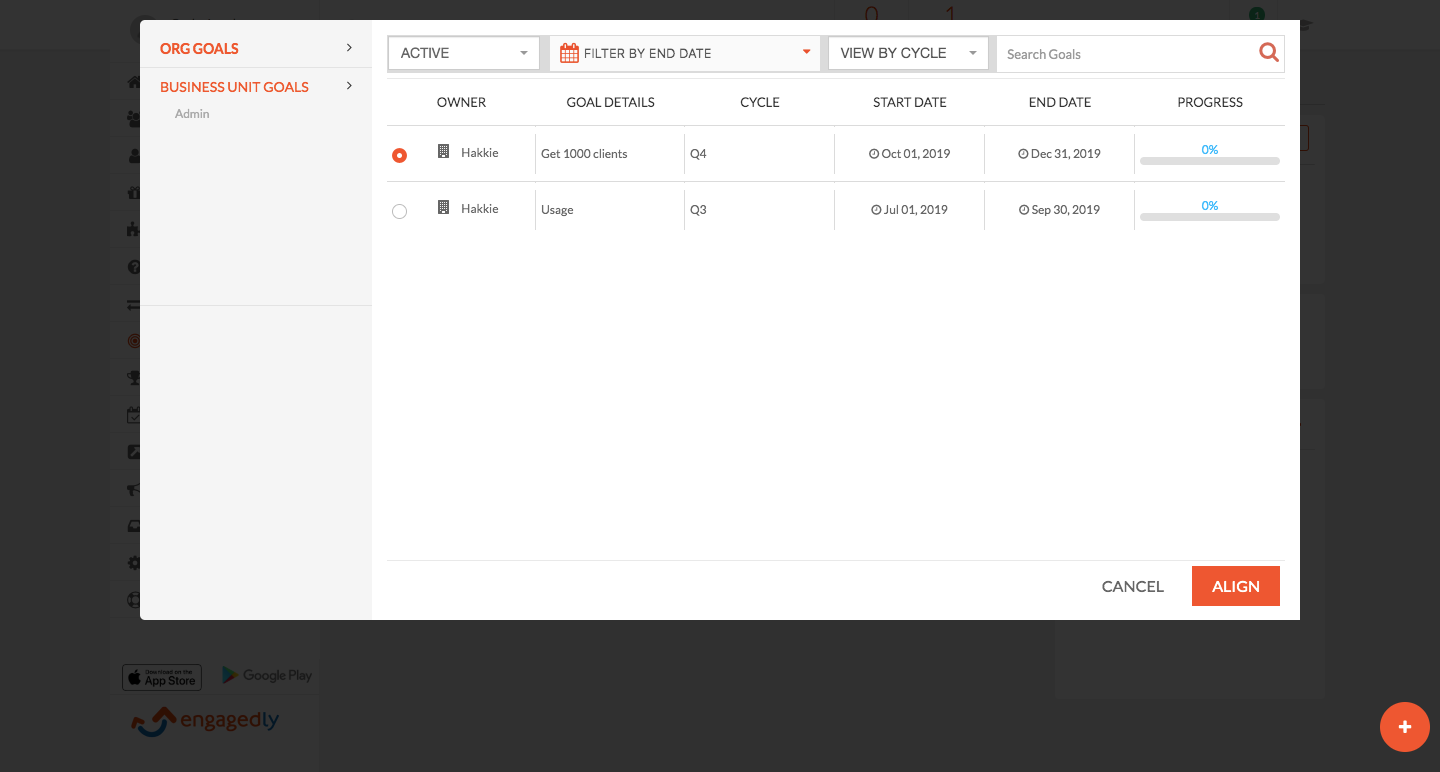The image size is (1440, 772).
Task: Click the orange plus floating button
Action: [x=1405, y=727]
